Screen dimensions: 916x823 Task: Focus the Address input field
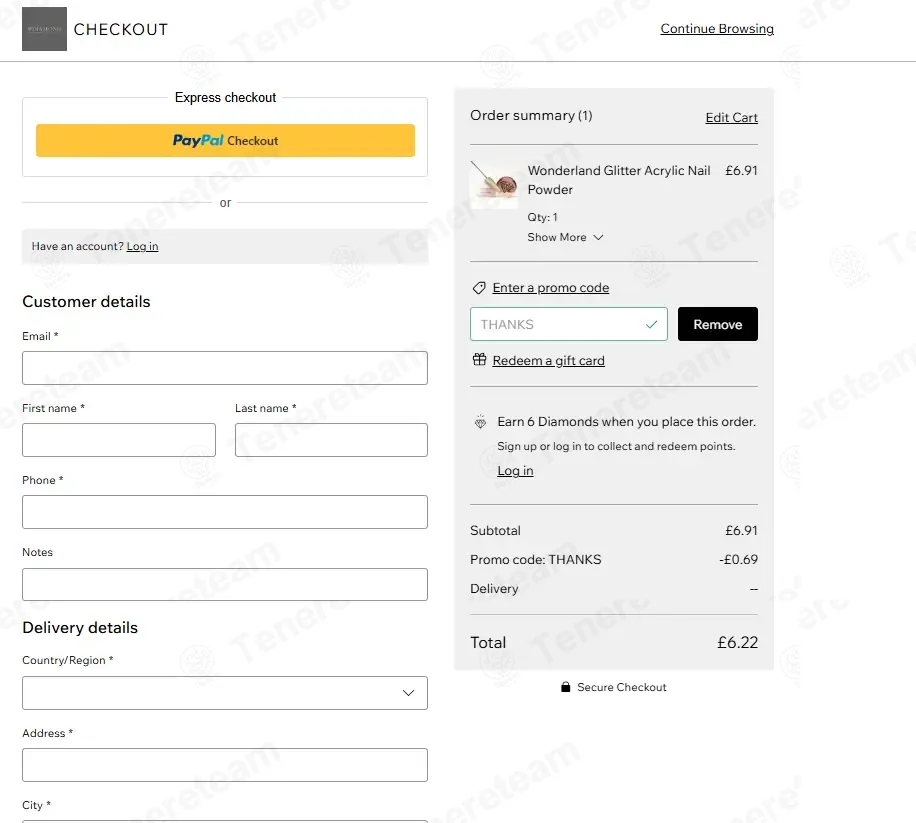point(225,765)
